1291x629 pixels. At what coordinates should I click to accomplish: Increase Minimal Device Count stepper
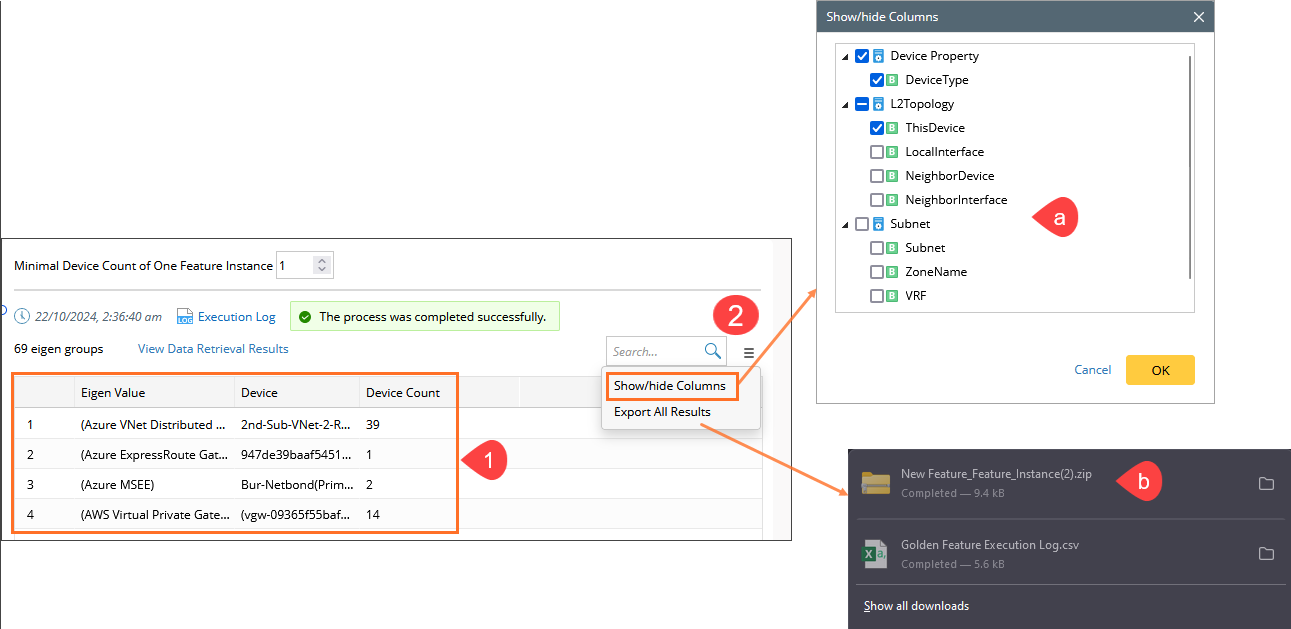[x=321, y=261]
